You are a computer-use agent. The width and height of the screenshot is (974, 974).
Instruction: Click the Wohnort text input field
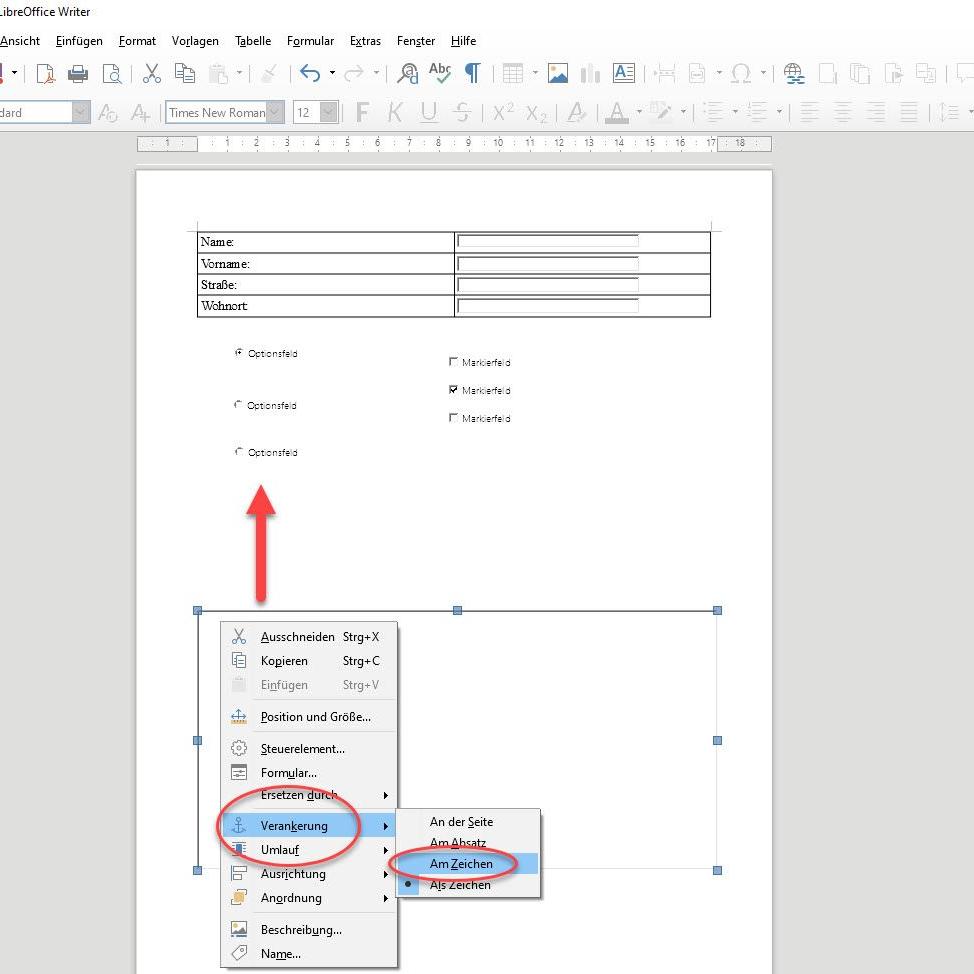(x=547, y=305)
